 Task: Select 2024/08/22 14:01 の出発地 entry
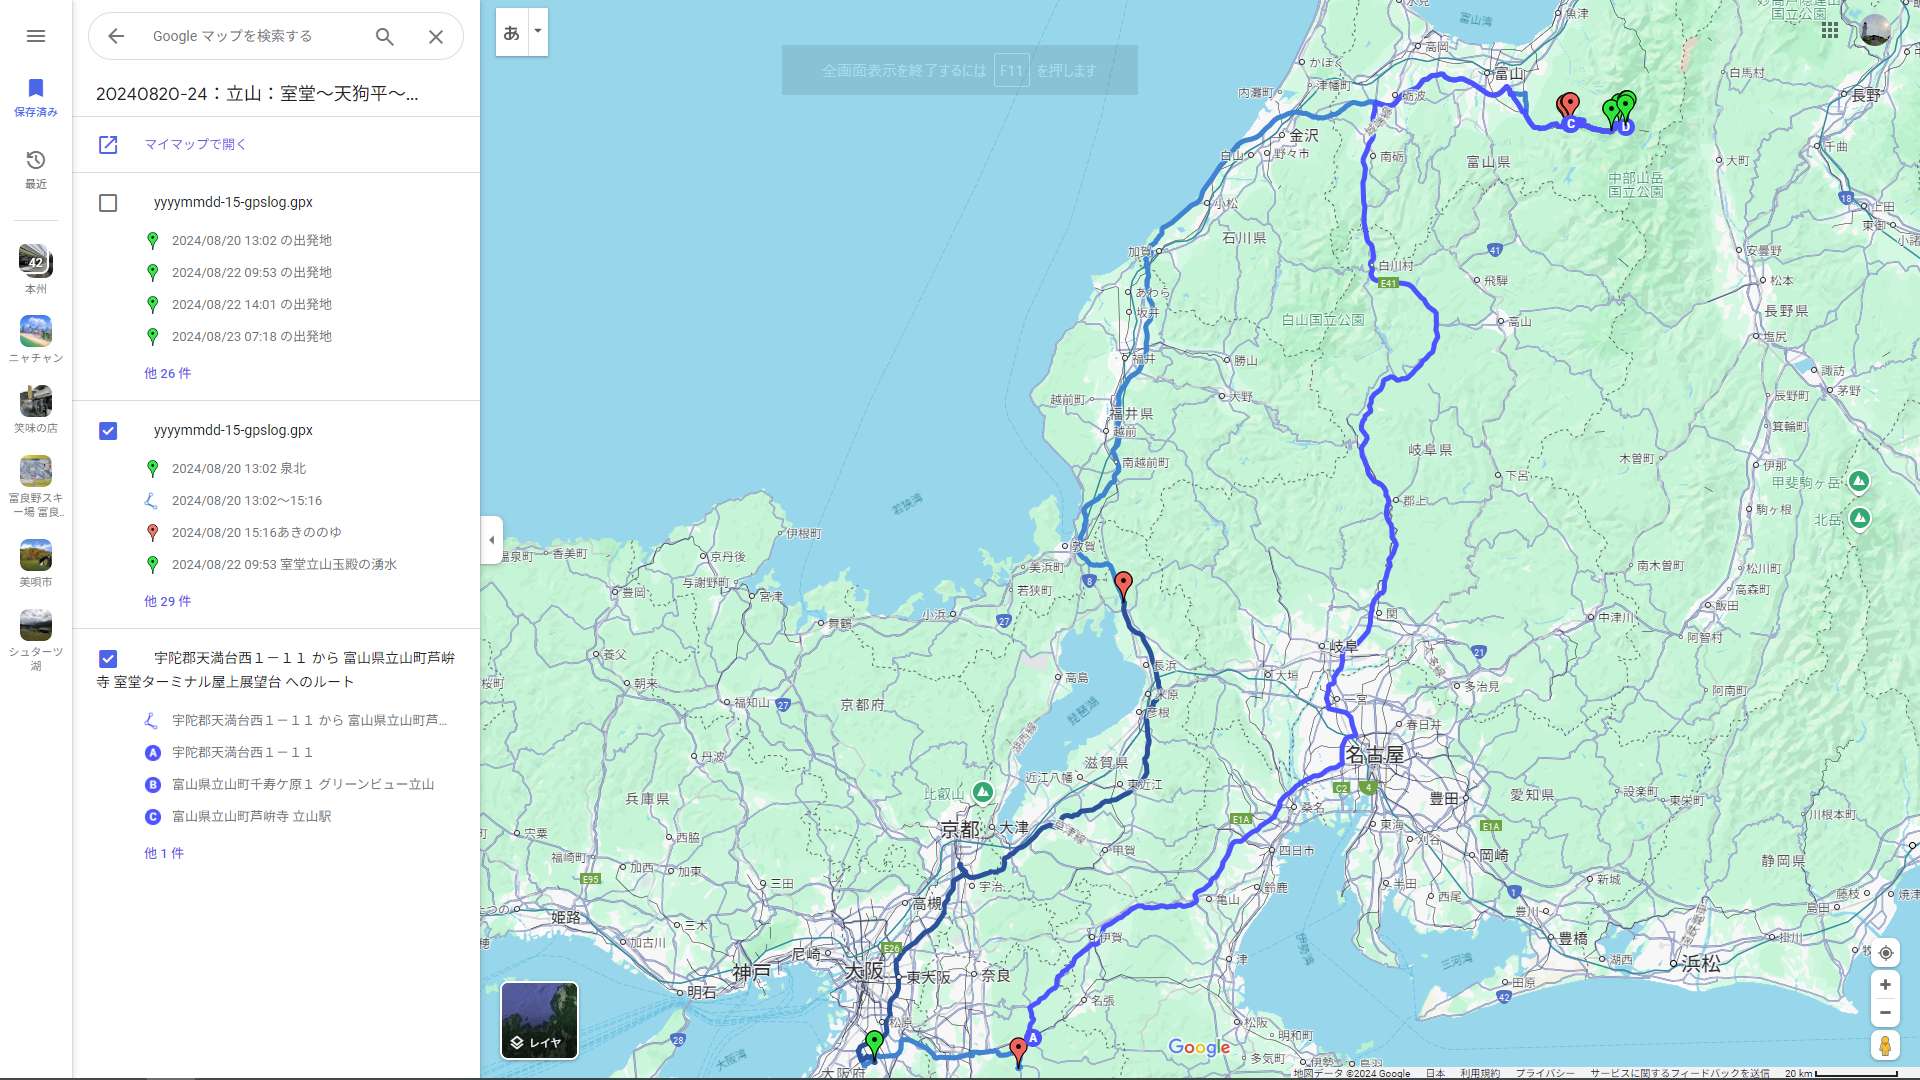[x=251, y=304]
